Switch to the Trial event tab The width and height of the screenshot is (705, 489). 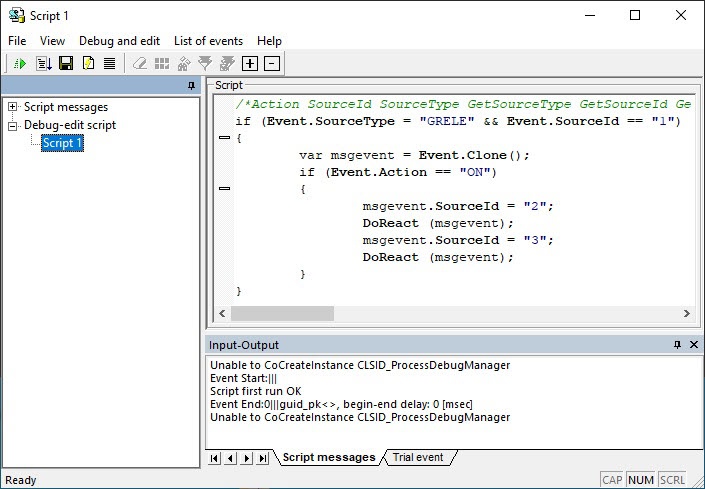pos(416,457)
